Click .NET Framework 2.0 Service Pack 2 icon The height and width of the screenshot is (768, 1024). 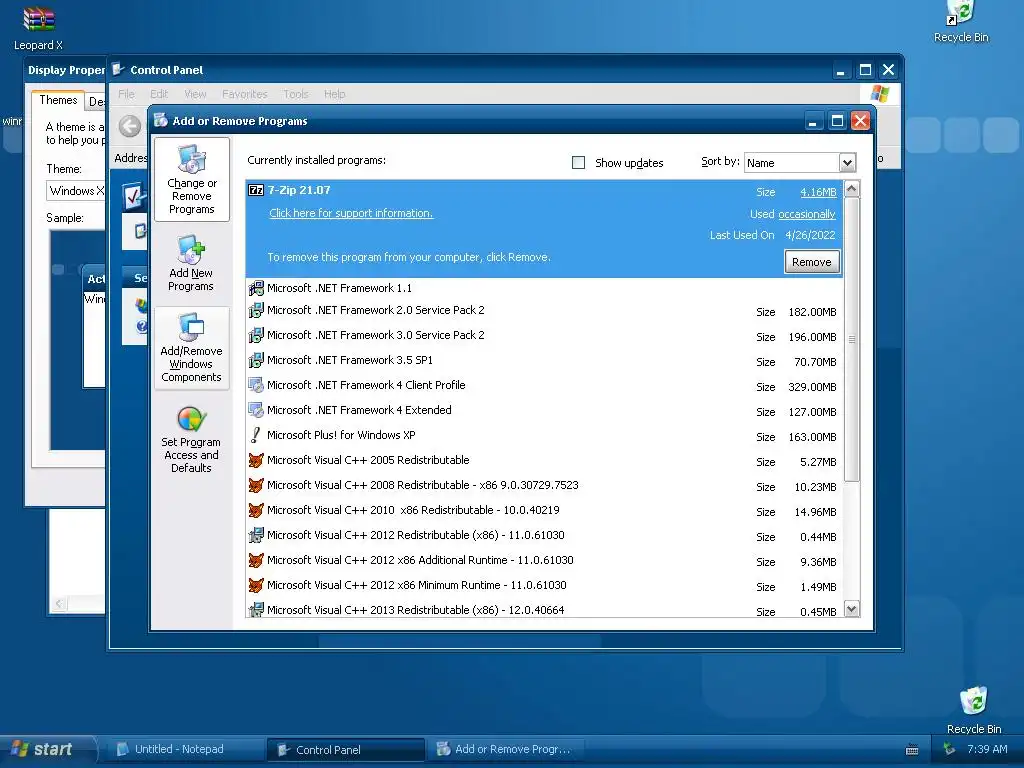point(256,310)
